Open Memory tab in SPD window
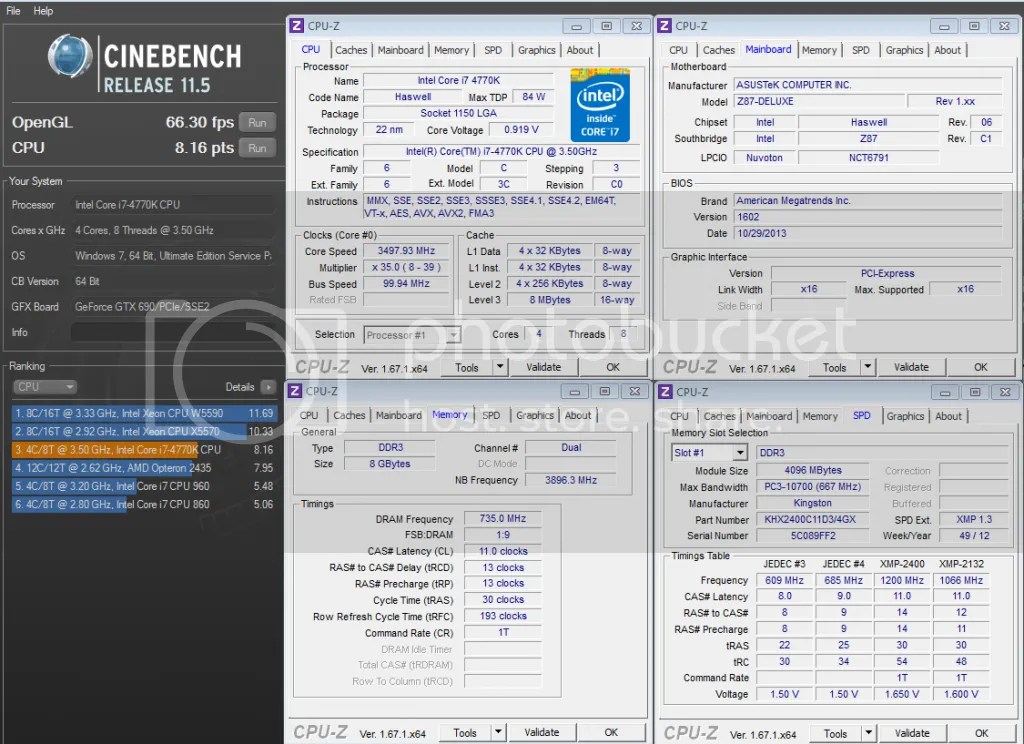Viewport: 1024px width, 744px height. click(820, 416)
